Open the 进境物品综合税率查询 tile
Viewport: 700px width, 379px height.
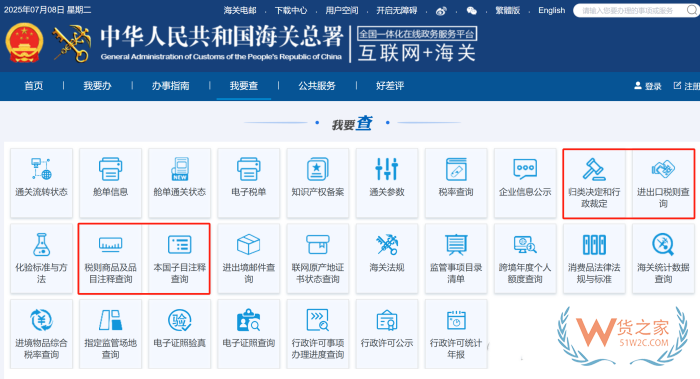pos(42,334)
